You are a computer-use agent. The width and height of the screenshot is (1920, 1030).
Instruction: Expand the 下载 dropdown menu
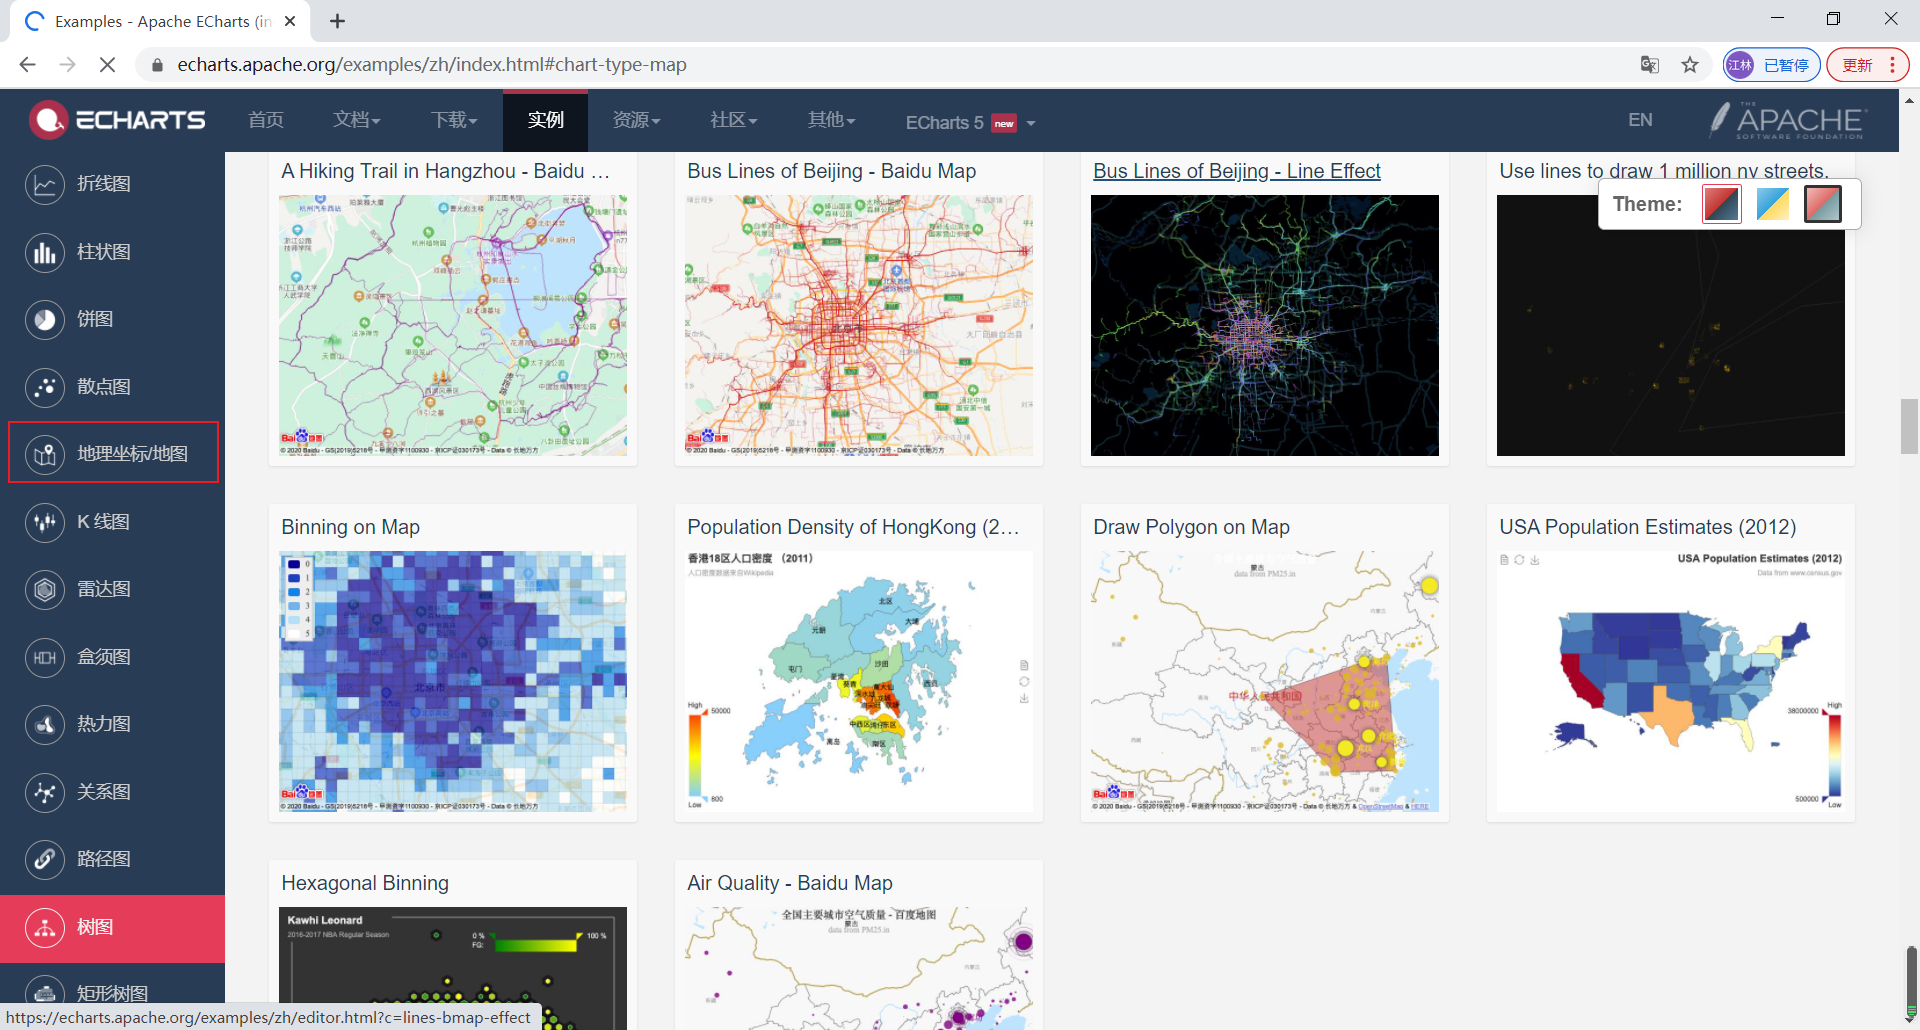(454, 120)
